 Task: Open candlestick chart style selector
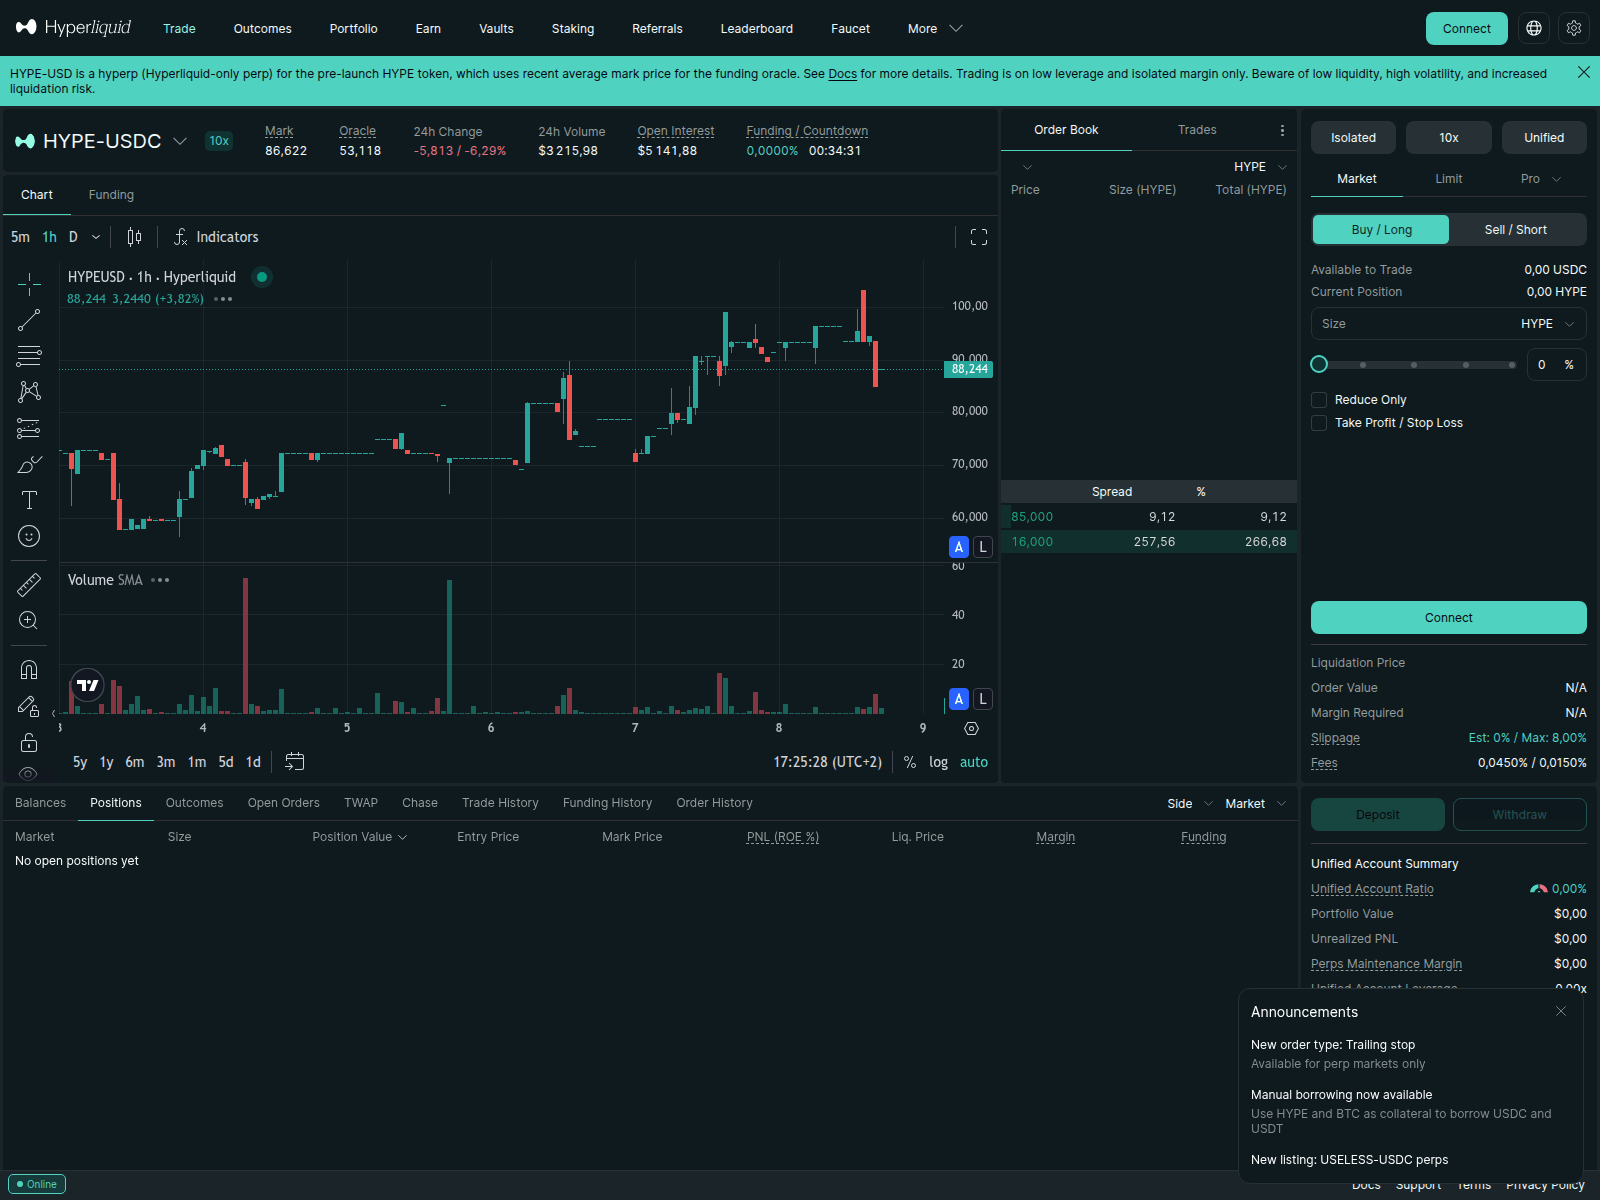pos(134,237)
